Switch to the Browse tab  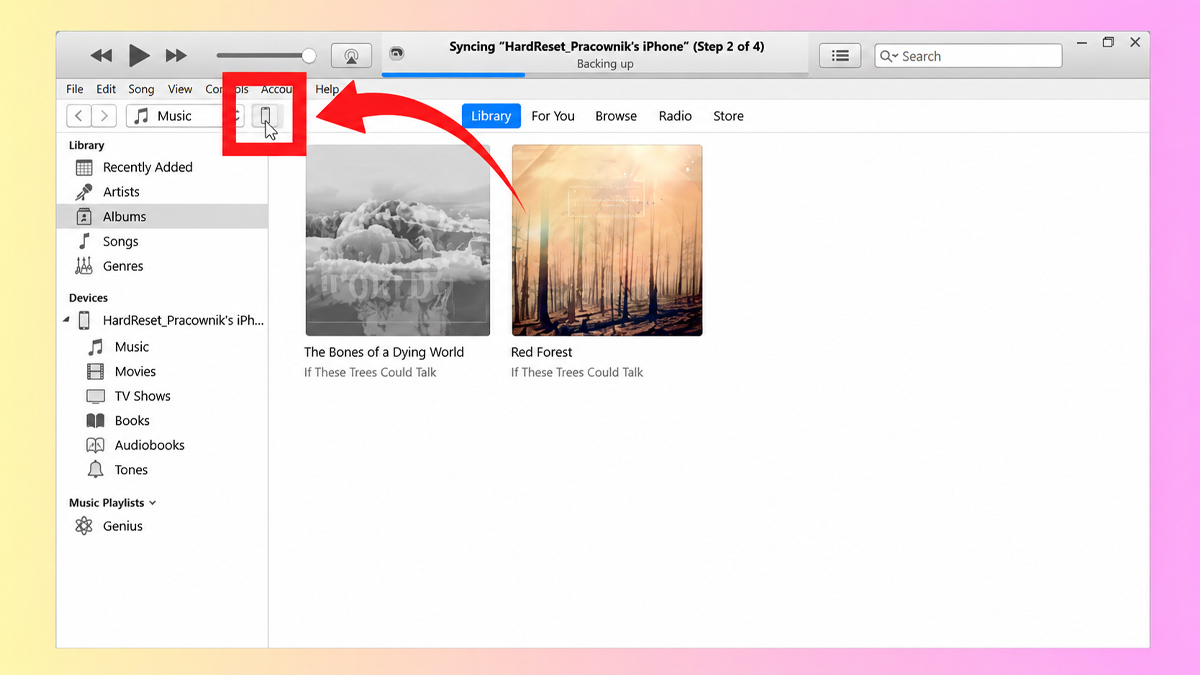pos(616,116)
